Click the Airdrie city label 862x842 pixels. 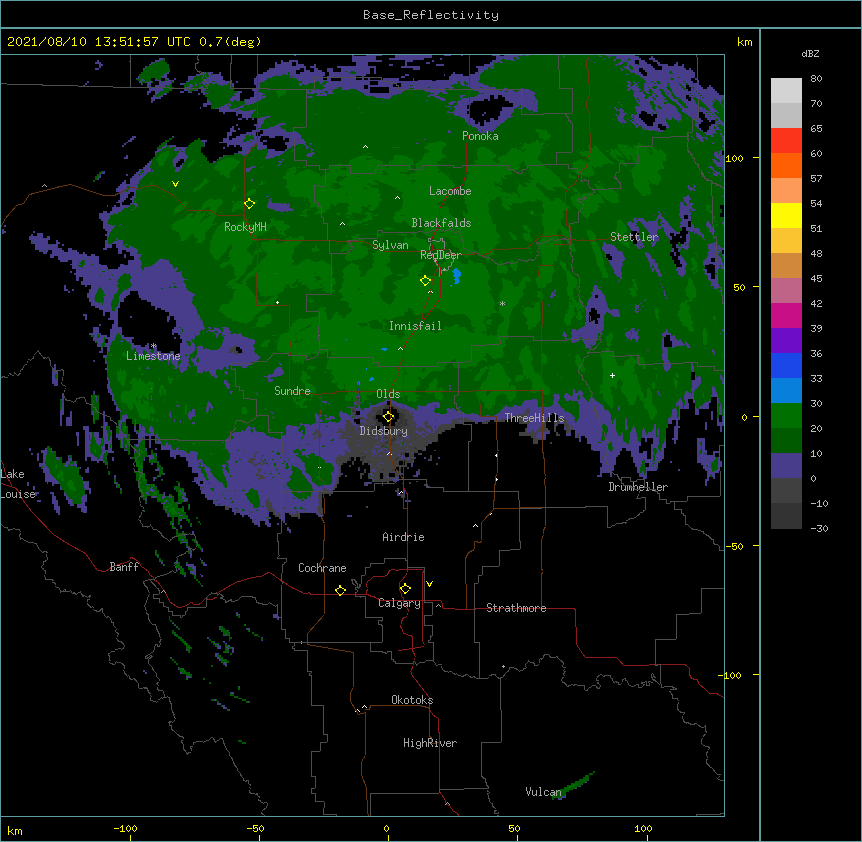pyautogui.click(x=404, y=537)
